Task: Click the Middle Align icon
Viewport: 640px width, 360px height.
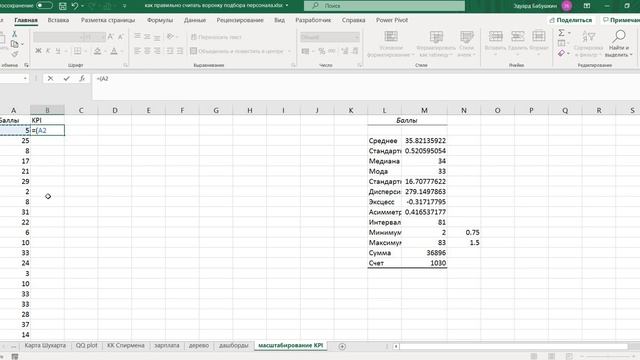Action: [147, 37]
